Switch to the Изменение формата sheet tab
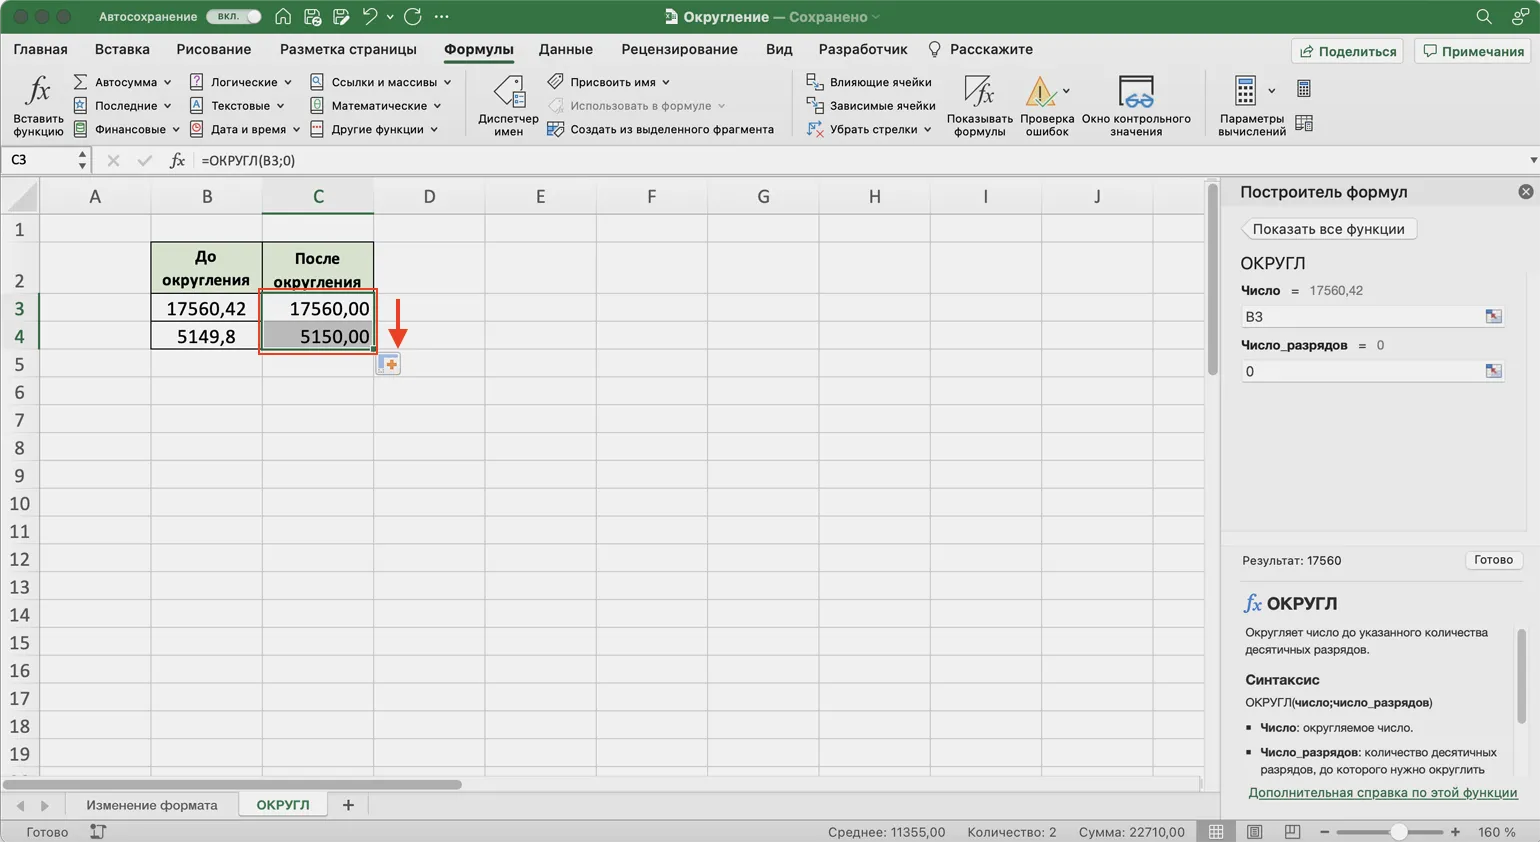The image size is (1540, 842). point(151,805)
